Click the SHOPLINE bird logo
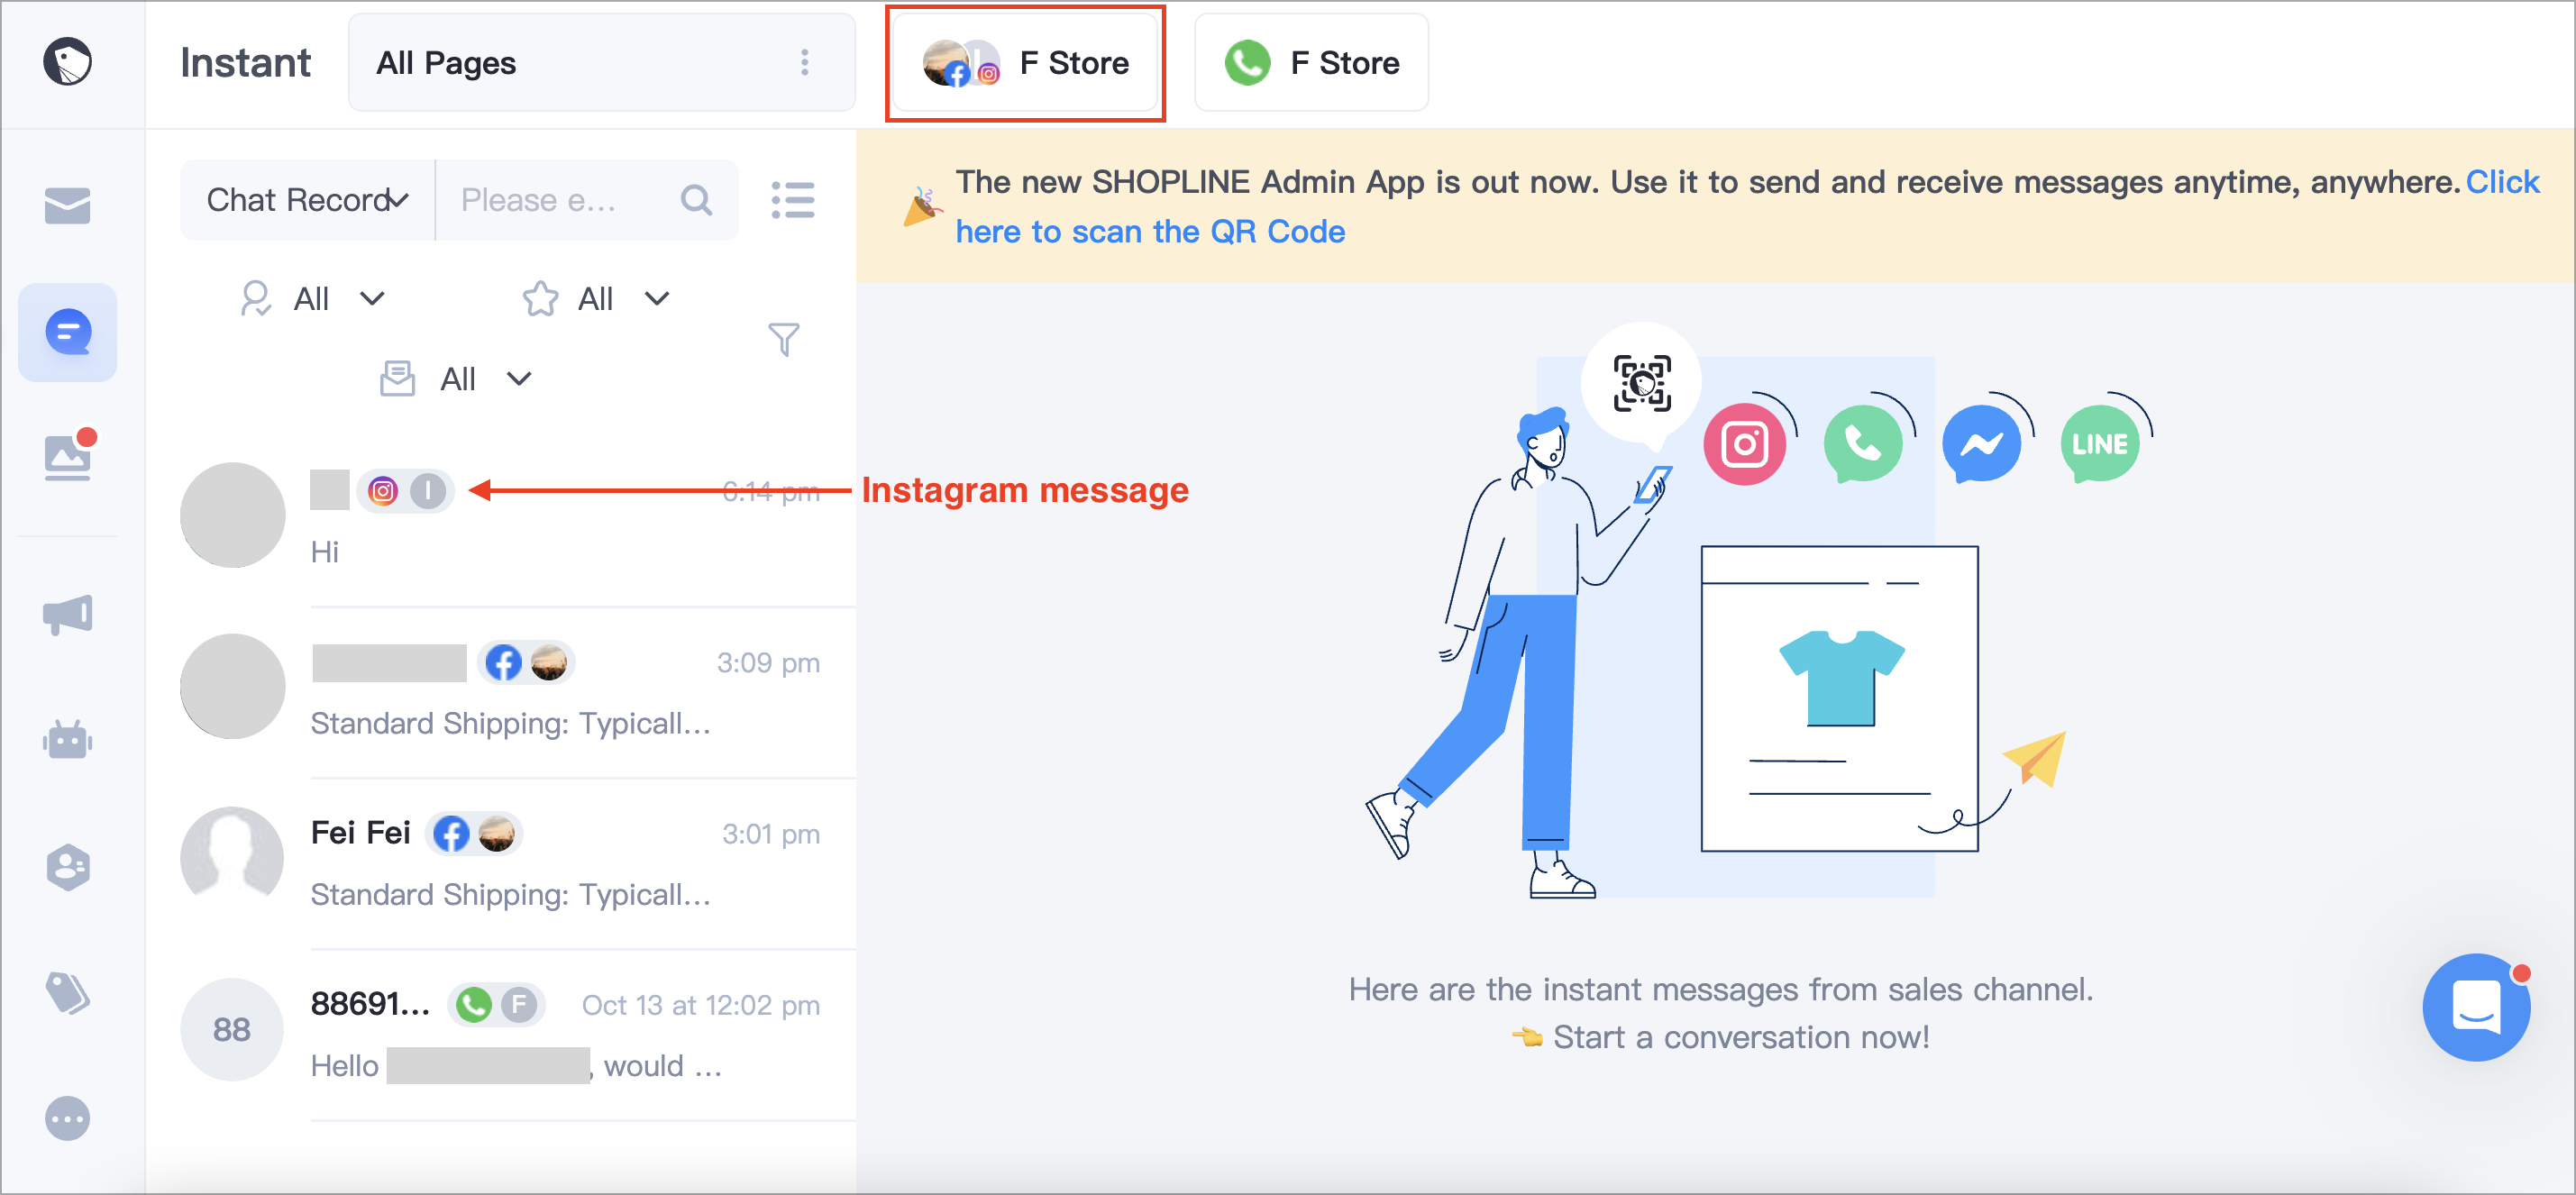This screenshot has width=2576, height=1195. click(x=68, y=62)
